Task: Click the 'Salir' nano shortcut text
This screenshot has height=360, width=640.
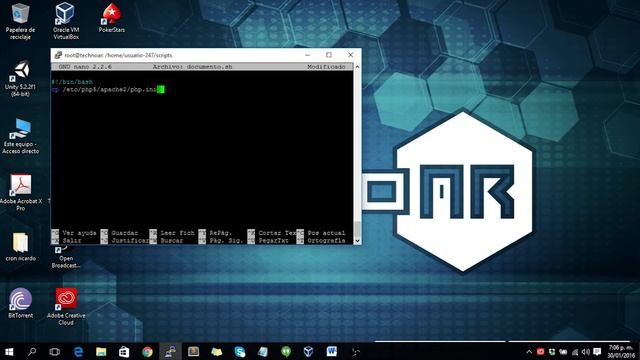Action: [x=72, y=240]
